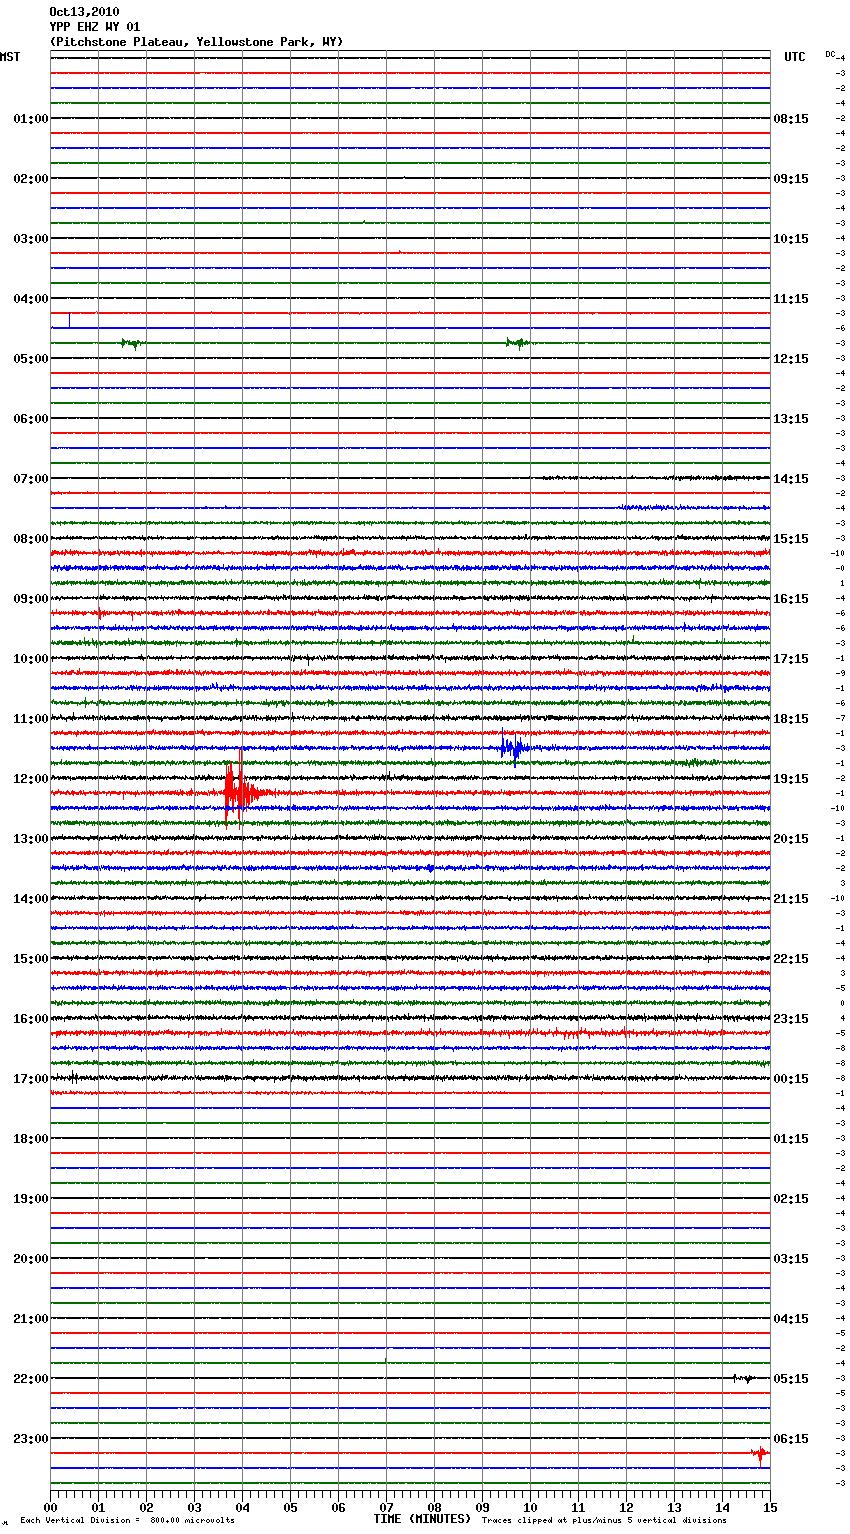This screenshot has width=850, height=1534.
Task: Click the date heading Oct13,2010
Action: (x=84, y=12)
